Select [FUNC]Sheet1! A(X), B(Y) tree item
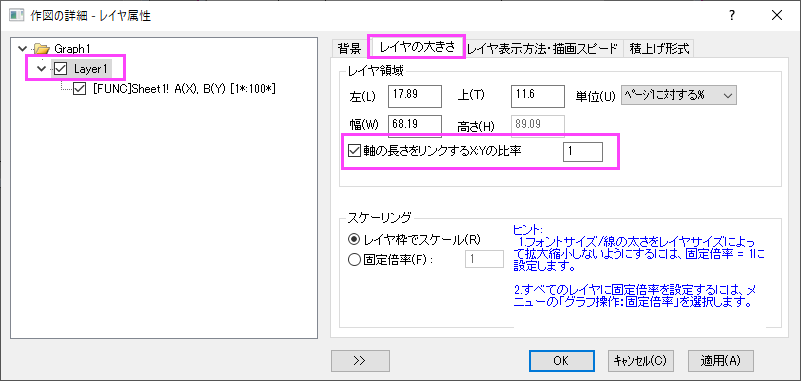 184,89
